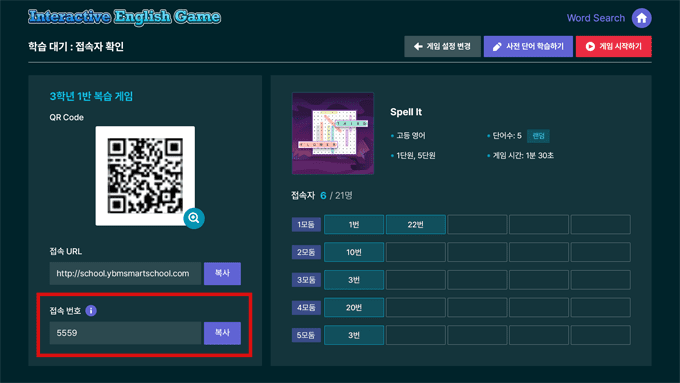Click student 22번 in 1모둠
680x383 pixels.
[415, 225]
